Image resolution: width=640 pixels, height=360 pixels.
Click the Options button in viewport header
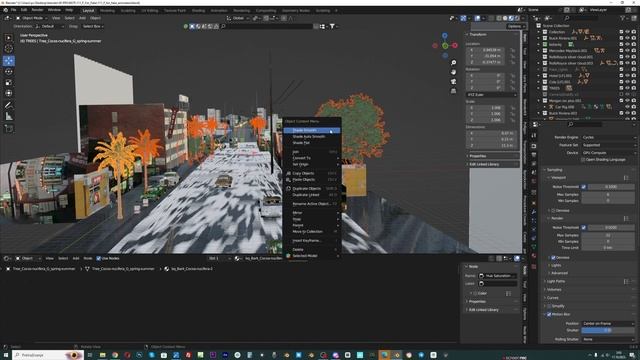516,26
